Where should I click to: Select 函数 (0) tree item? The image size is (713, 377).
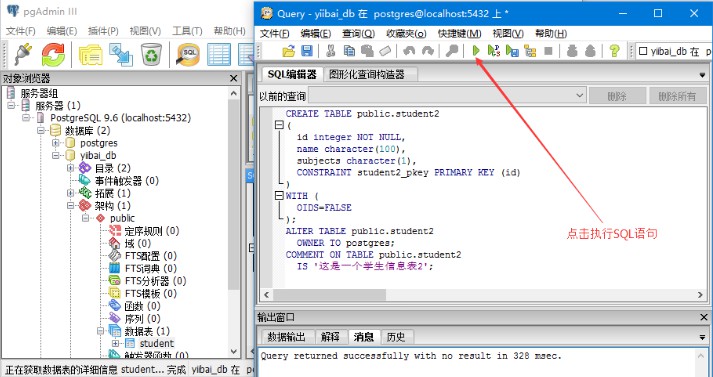[x=143, y=306]
